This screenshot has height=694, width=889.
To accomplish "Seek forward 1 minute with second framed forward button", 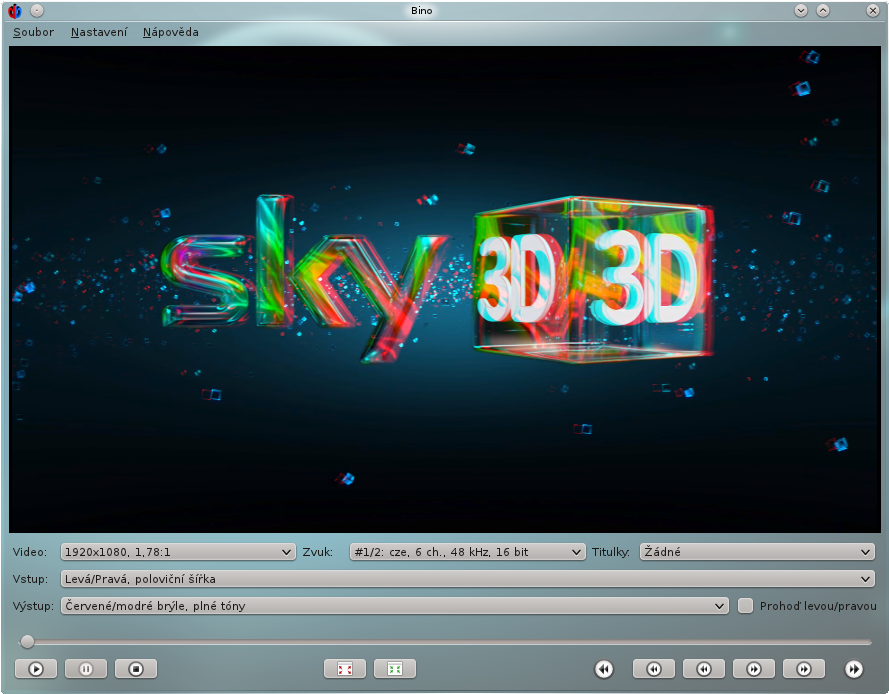I will click(804, 669).
